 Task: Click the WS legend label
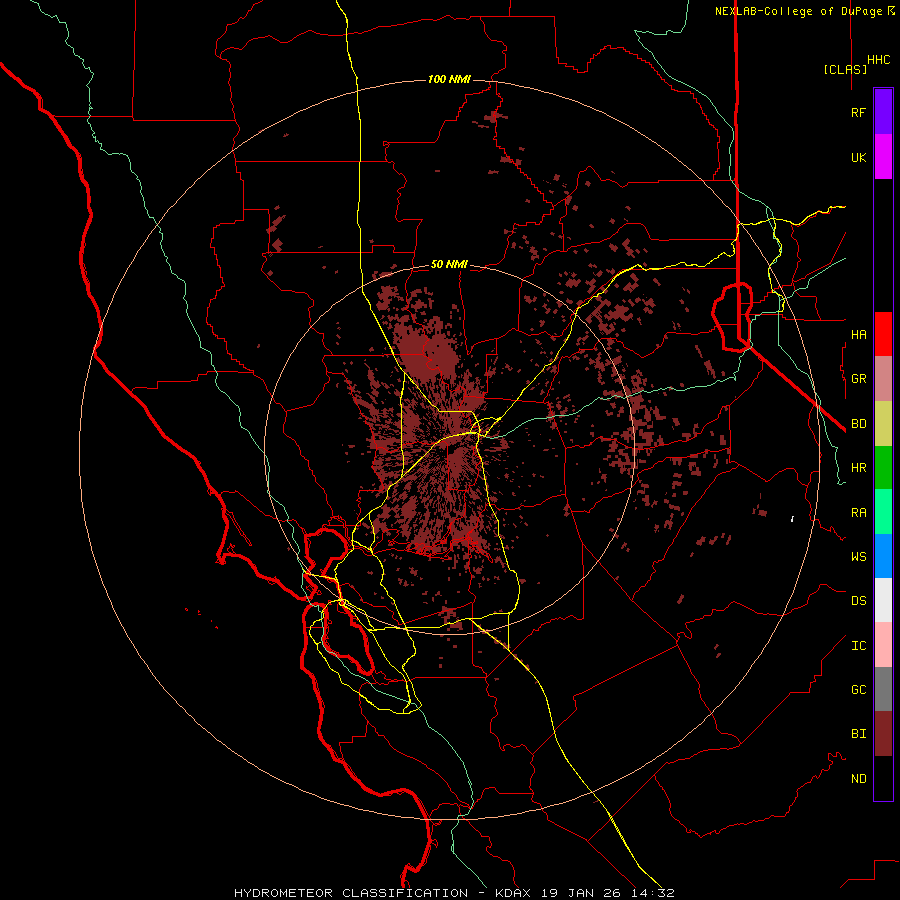858,556
